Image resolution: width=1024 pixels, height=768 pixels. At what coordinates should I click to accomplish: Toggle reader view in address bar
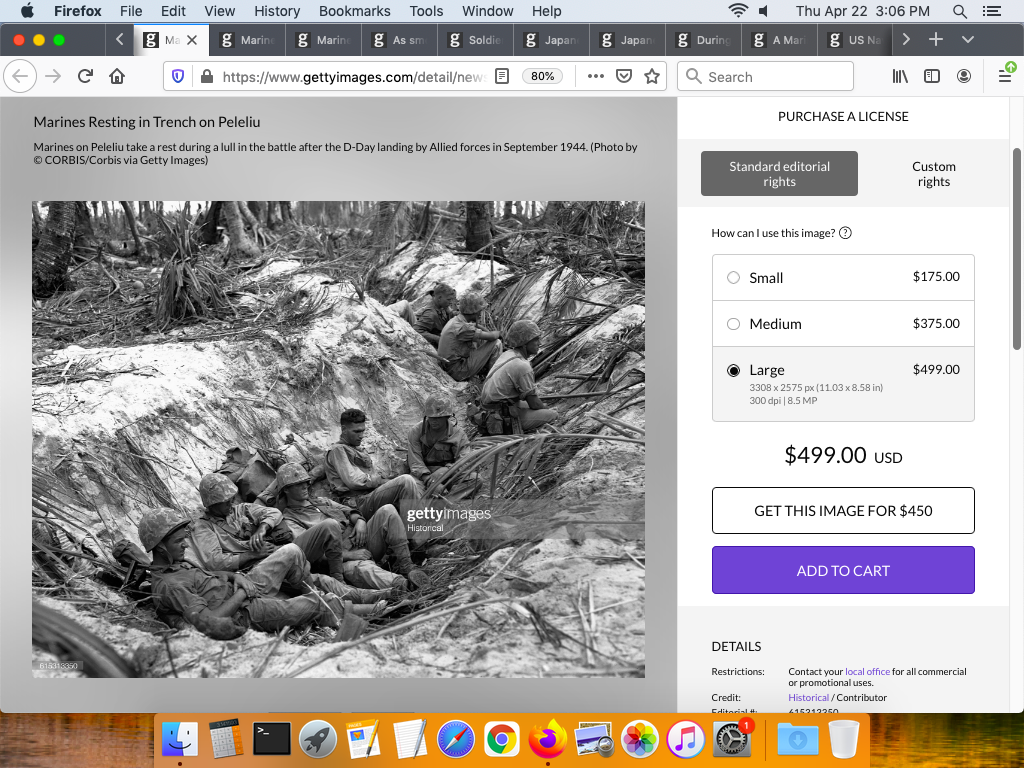[x=502, y=76]
